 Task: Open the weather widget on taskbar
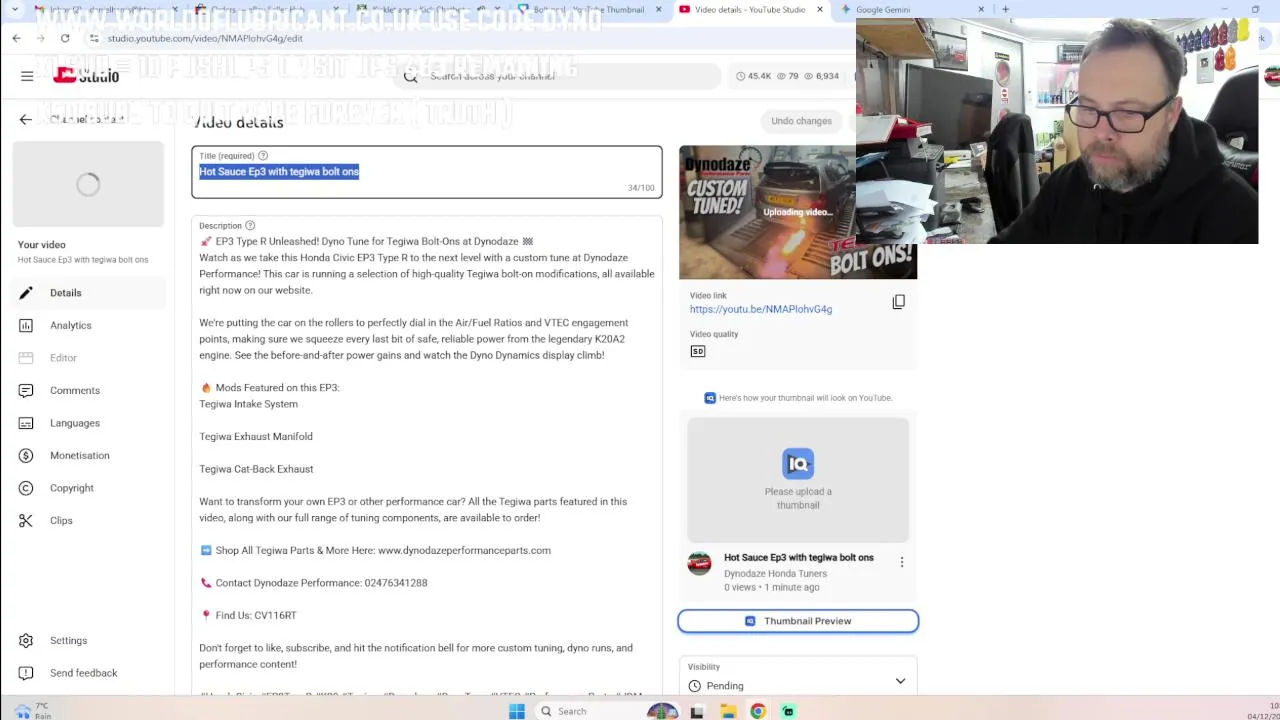pyautogui.click(x=32, y=711)
